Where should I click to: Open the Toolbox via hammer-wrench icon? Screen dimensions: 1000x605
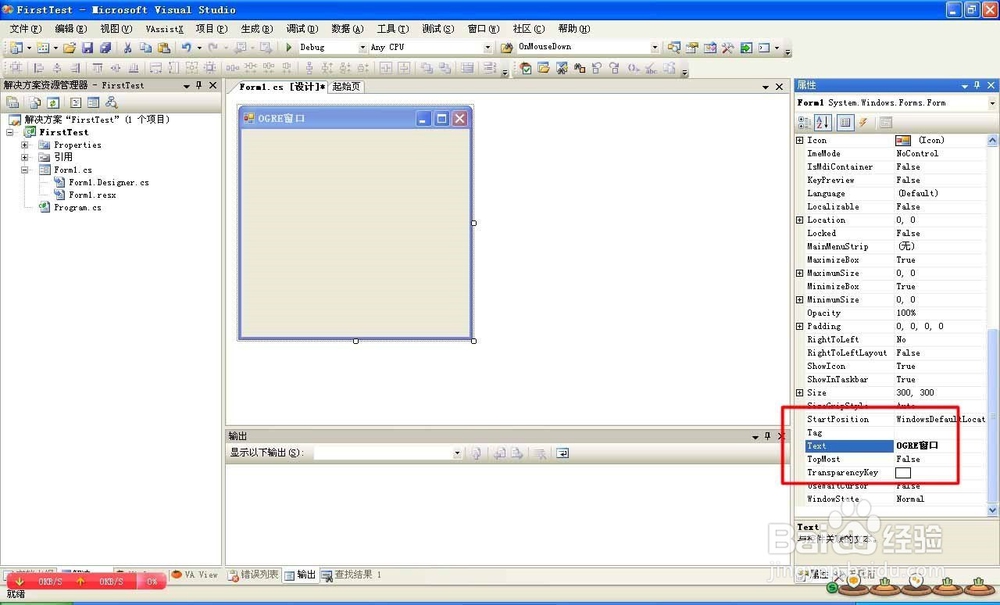click(728, 48)
